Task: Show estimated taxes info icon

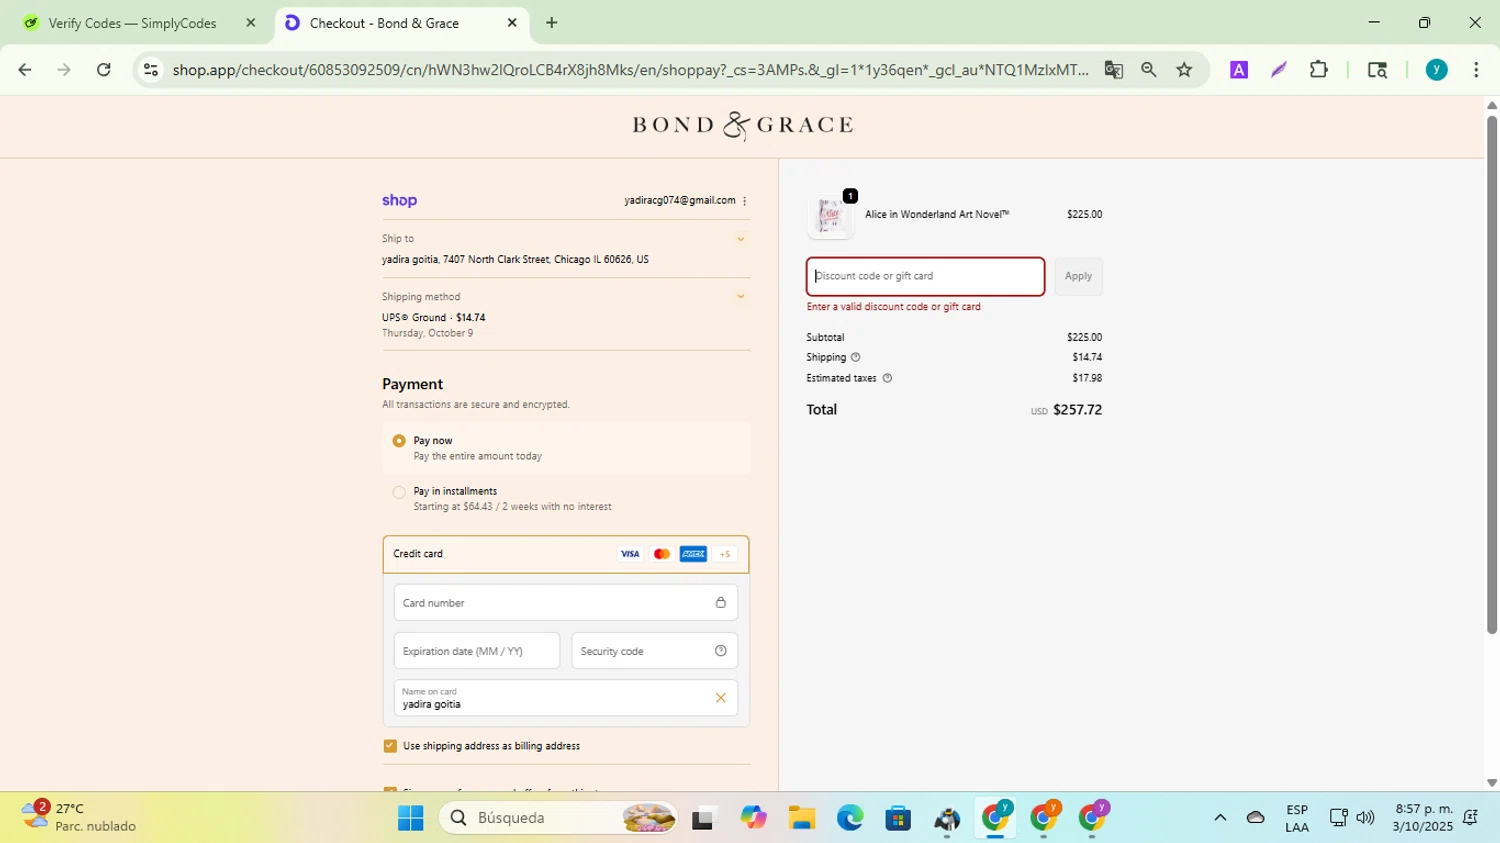Action: click(887, 378)
